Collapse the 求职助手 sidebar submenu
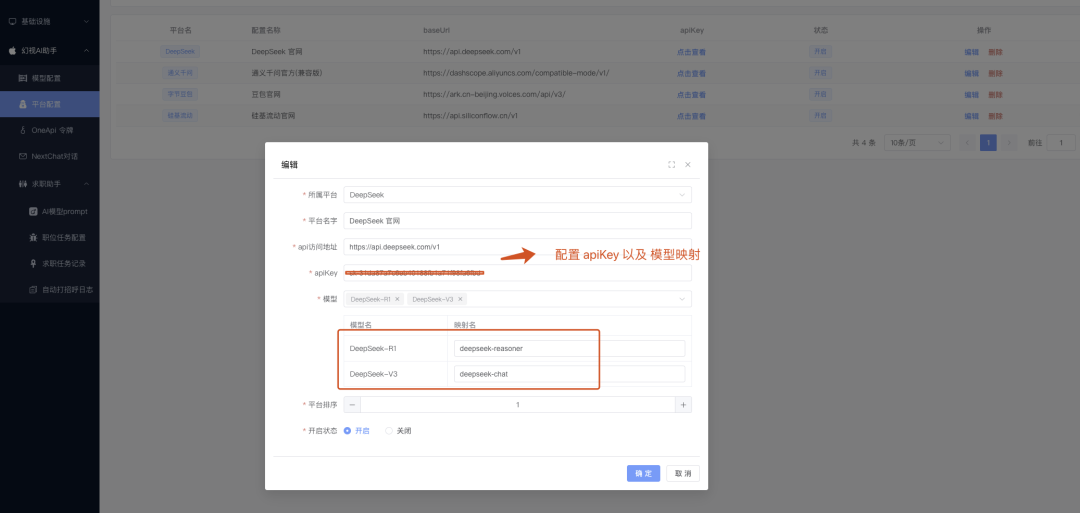 [x=86, y=184]
